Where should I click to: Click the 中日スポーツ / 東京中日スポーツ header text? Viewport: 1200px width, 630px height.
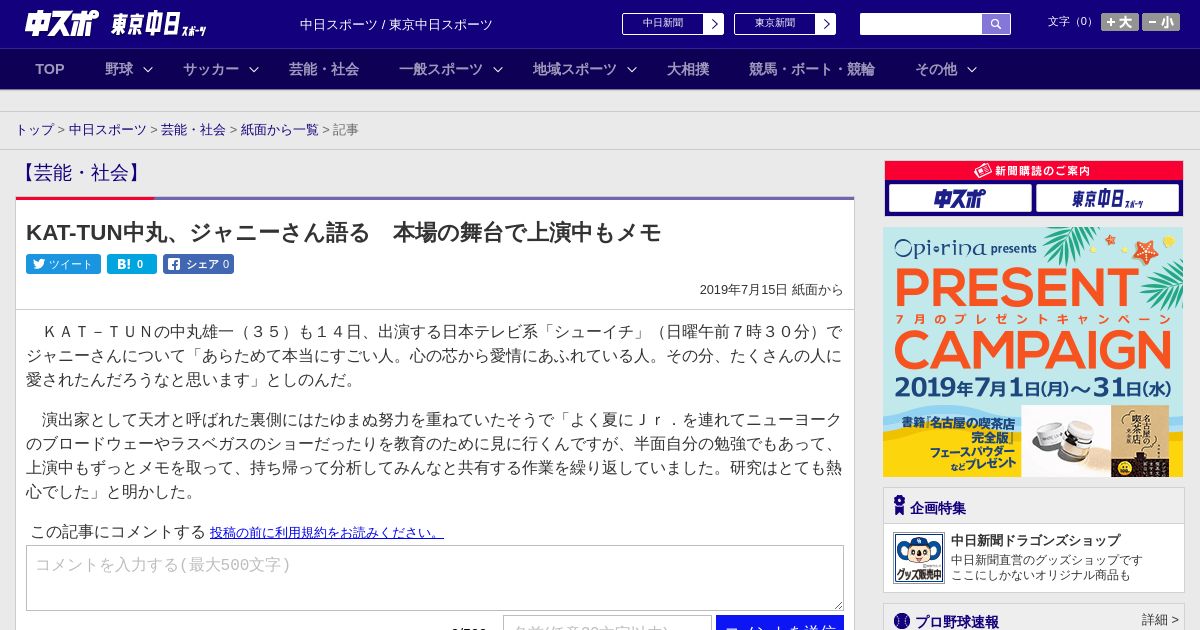(x=396, y=24)
